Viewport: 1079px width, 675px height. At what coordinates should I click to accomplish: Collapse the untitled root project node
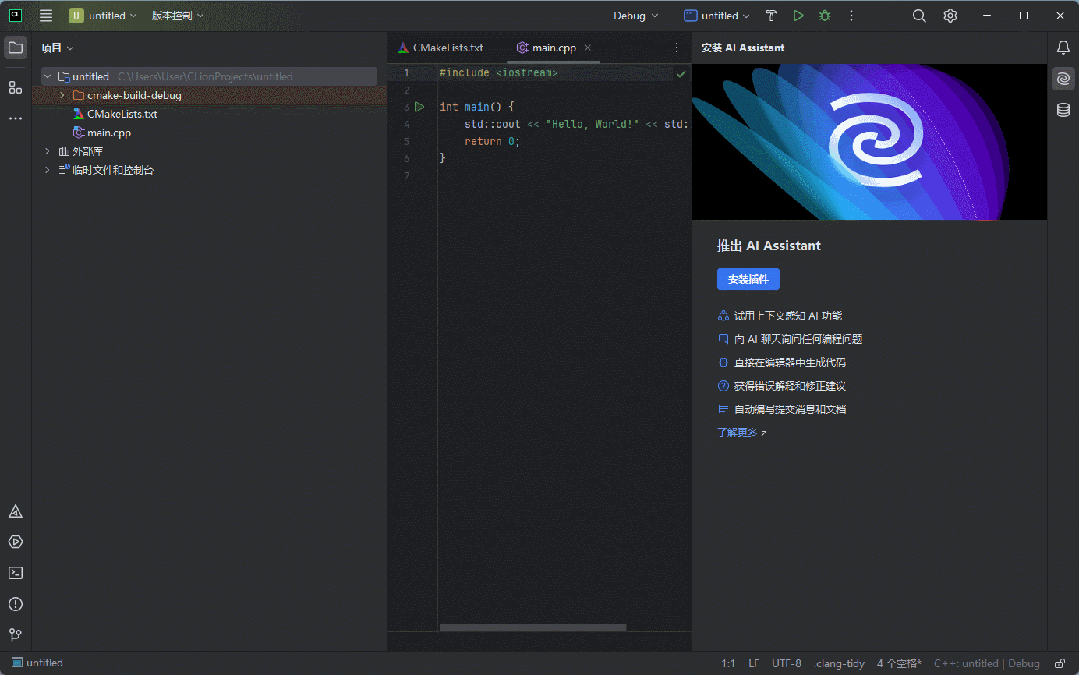coord(47,76)
